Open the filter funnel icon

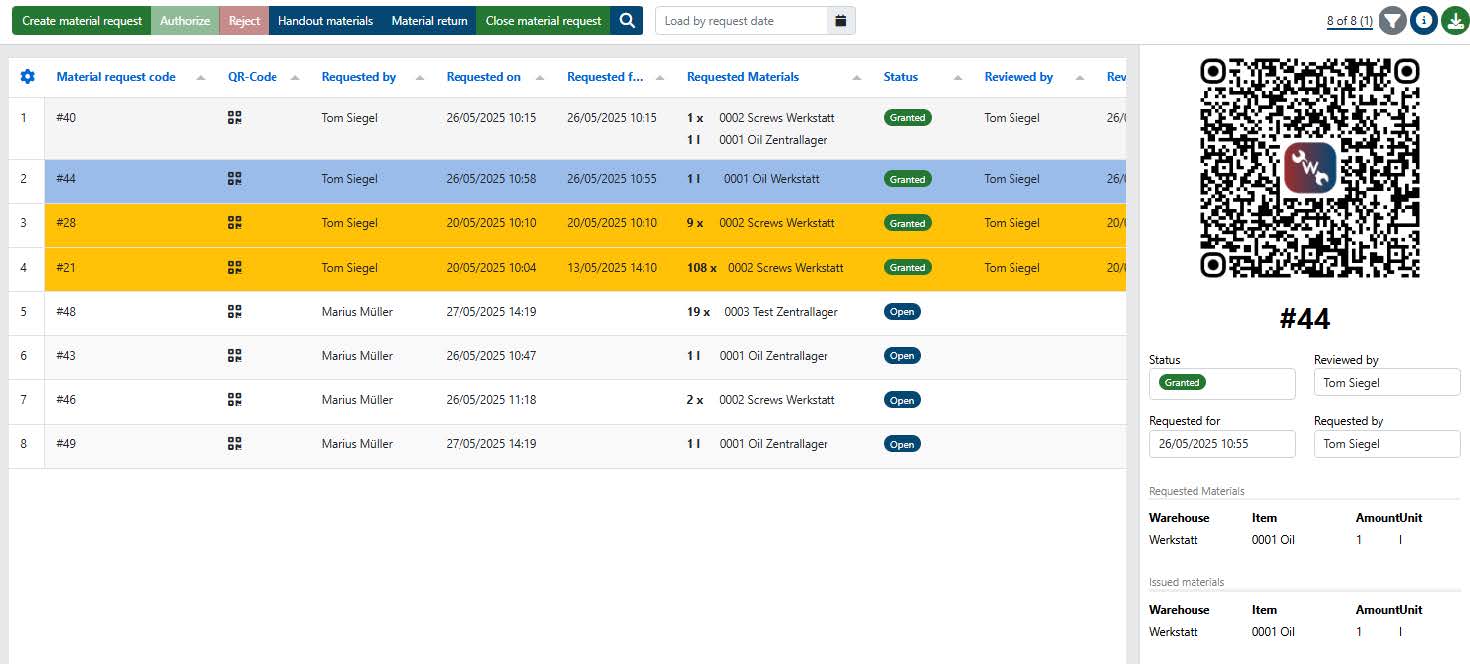1392,21
